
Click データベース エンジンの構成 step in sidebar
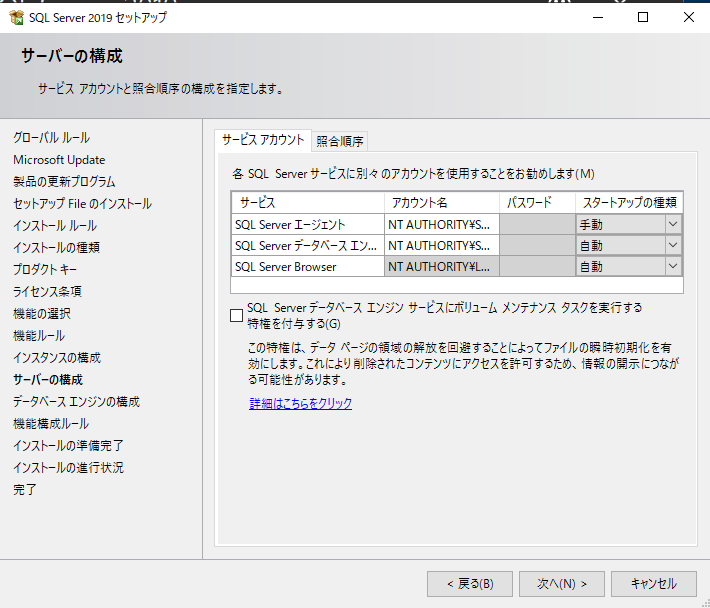(76, 402)
